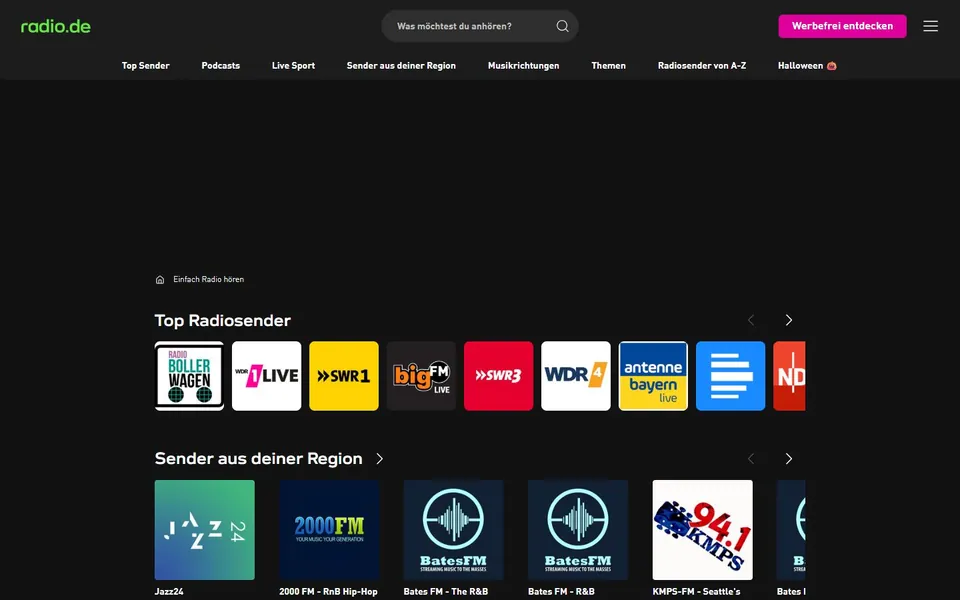This screenshot has height=600, width=960.
Task: Click the Werbefrei entdecken button
Action: click(842, 26)
